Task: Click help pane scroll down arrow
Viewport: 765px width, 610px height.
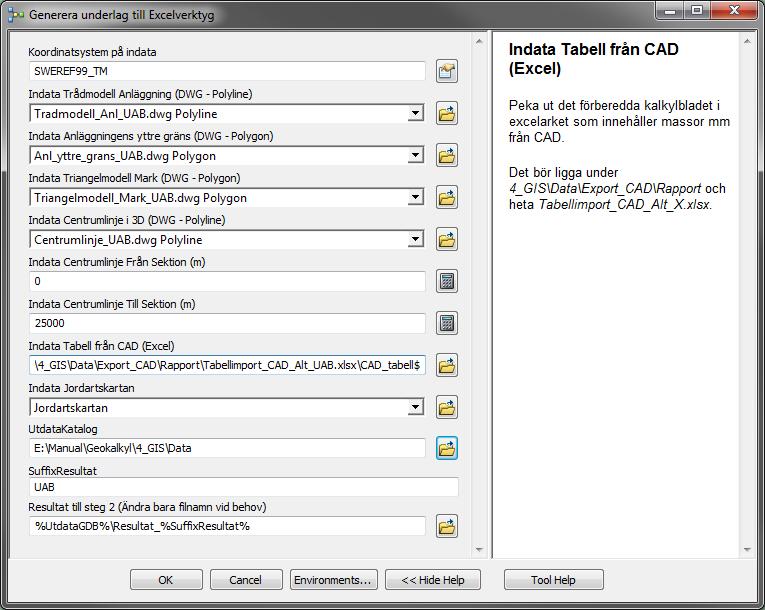Action: (747, 549)
